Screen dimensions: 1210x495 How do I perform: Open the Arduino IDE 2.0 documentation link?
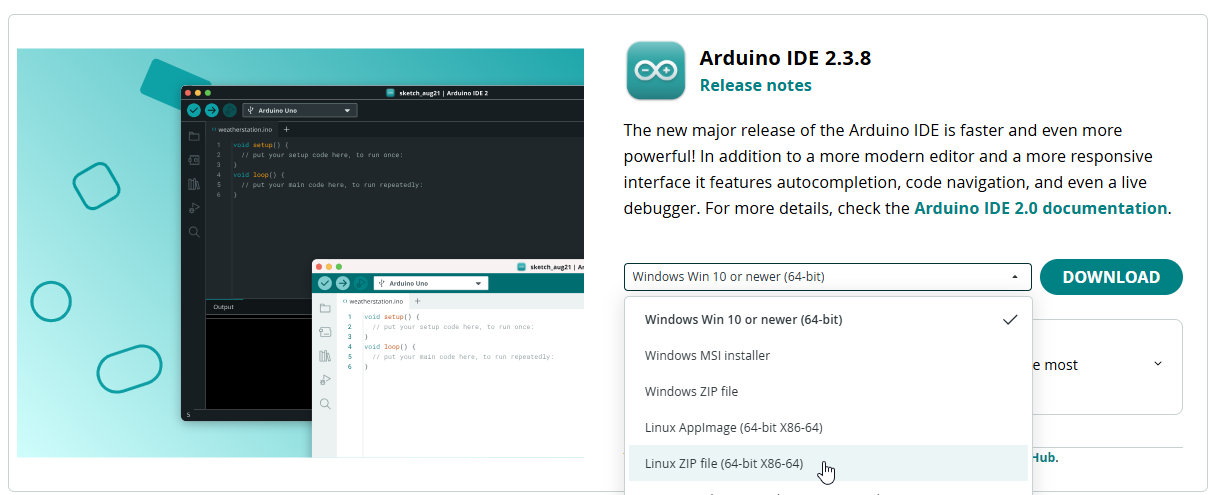point(1041,208)
